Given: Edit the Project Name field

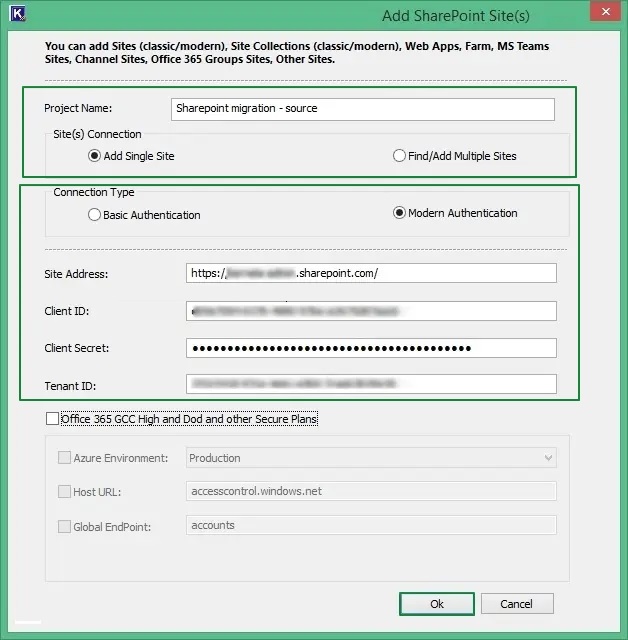Looking at the screenshot, I should click(x=363, y=109).
